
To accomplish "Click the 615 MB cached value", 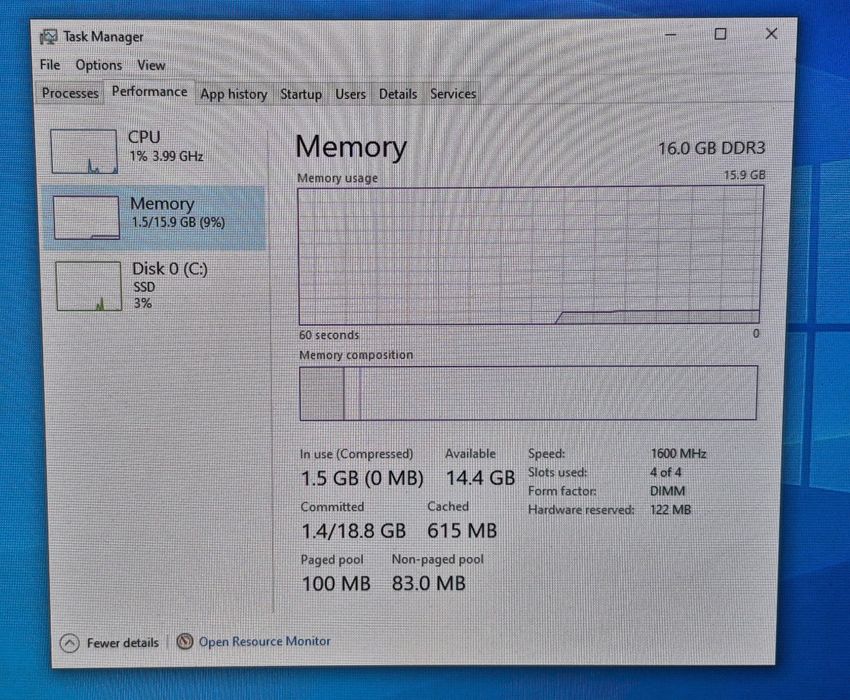I will coord(462,531).
